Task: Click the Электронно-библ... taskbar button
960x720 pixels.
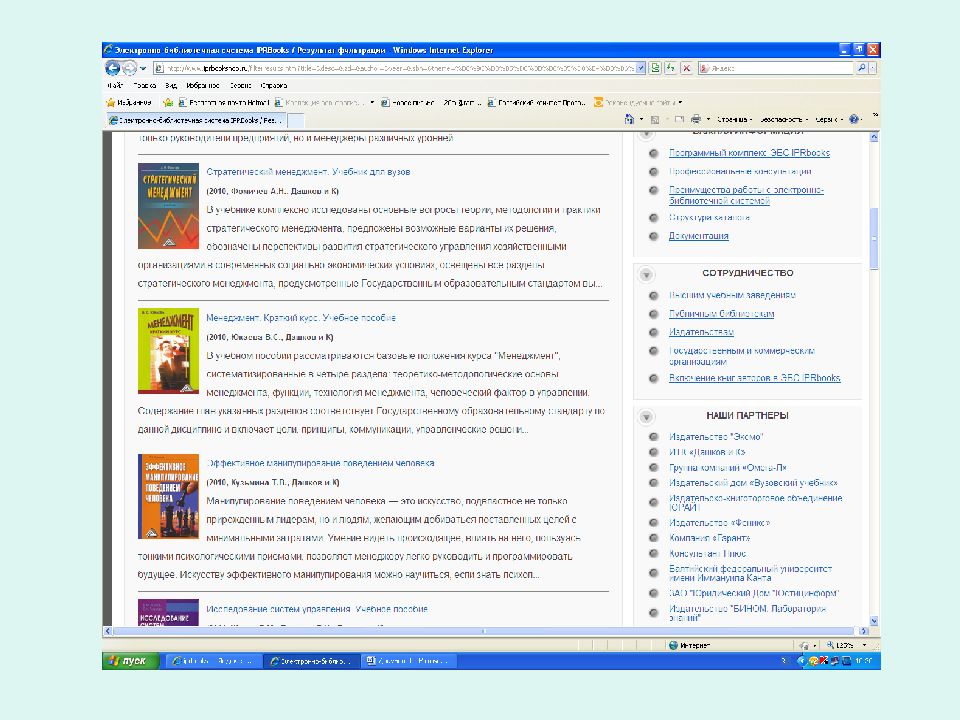Action: pyautogui.click(x=310, y=661)
